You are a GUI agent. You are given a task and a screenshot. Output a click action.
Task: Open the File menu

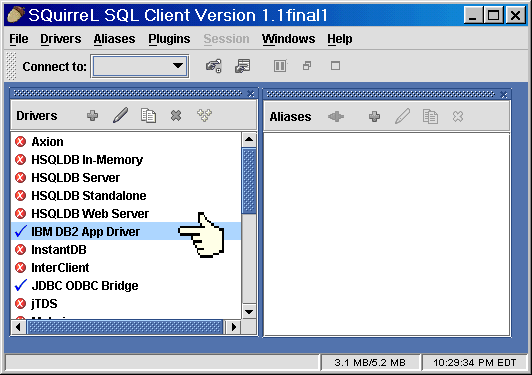19,39
